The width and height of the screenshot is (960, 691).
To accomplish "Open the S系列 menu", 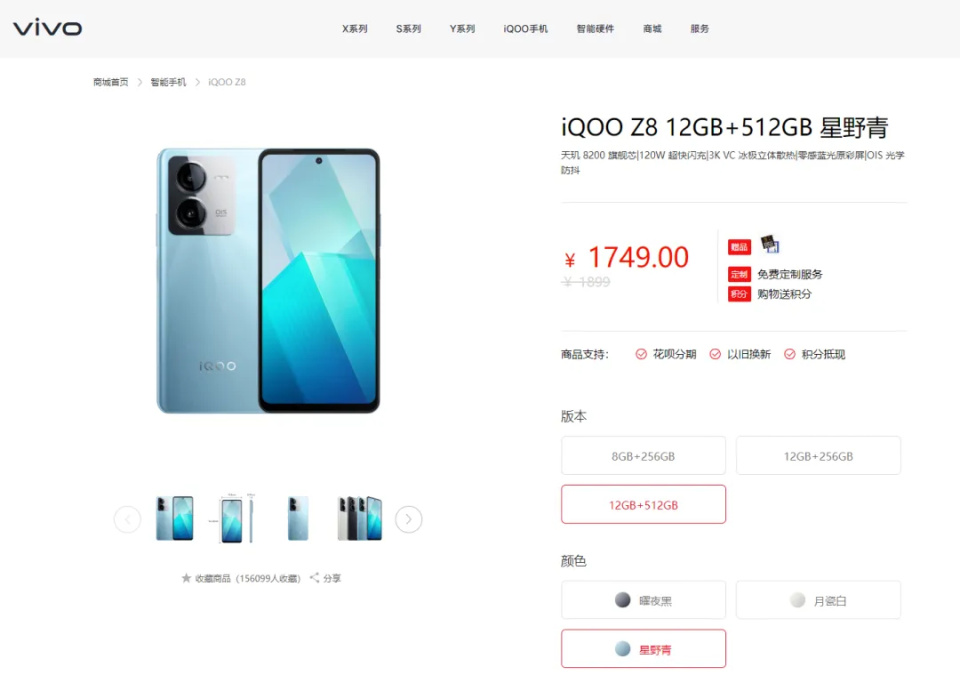I will 408,29.
